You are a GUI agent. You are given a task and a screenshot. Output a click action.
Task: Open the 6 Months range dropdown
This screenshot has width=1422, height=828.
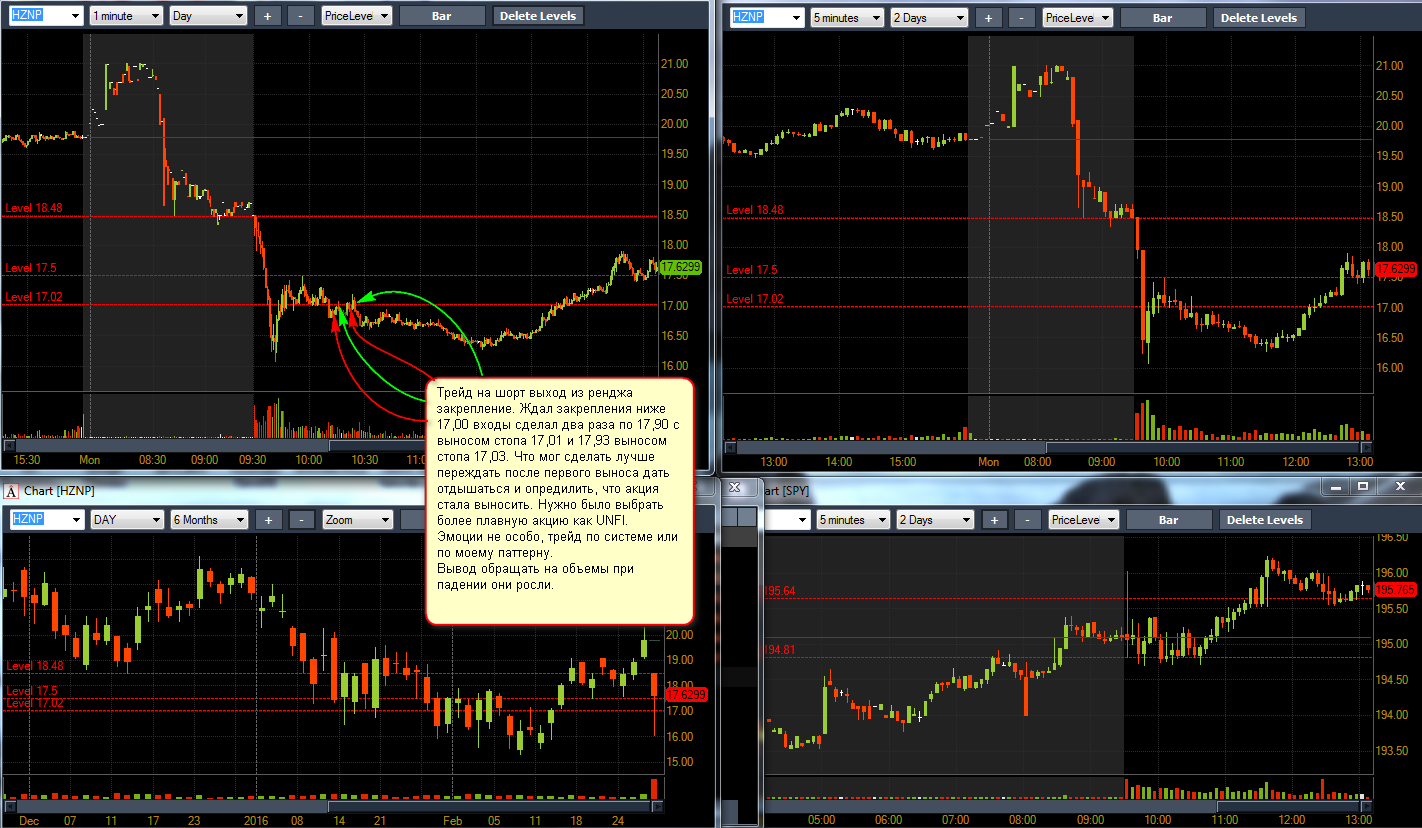click(x=208, y=520)
